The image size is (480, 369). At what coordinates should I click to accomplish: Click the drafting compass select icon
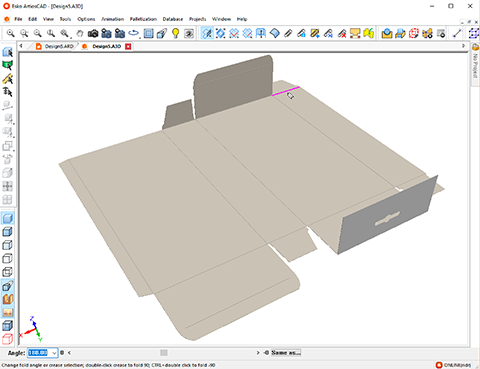(x=8, y=79)
